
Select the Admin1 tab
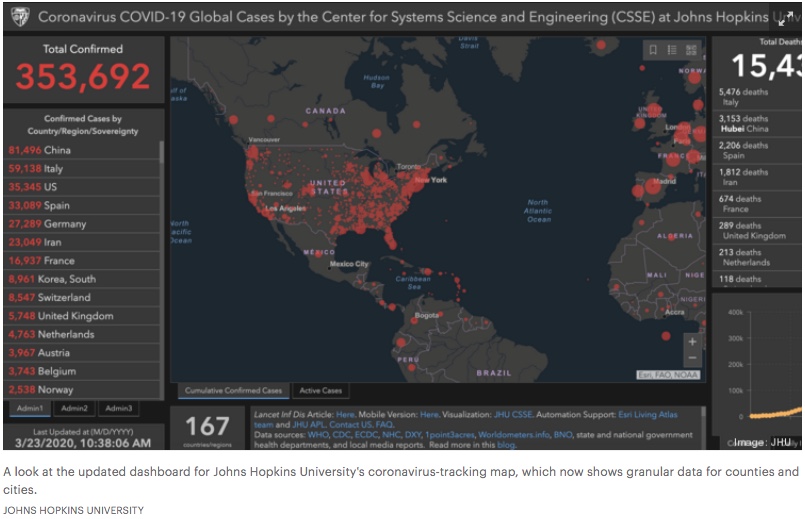tap(29, 408)
